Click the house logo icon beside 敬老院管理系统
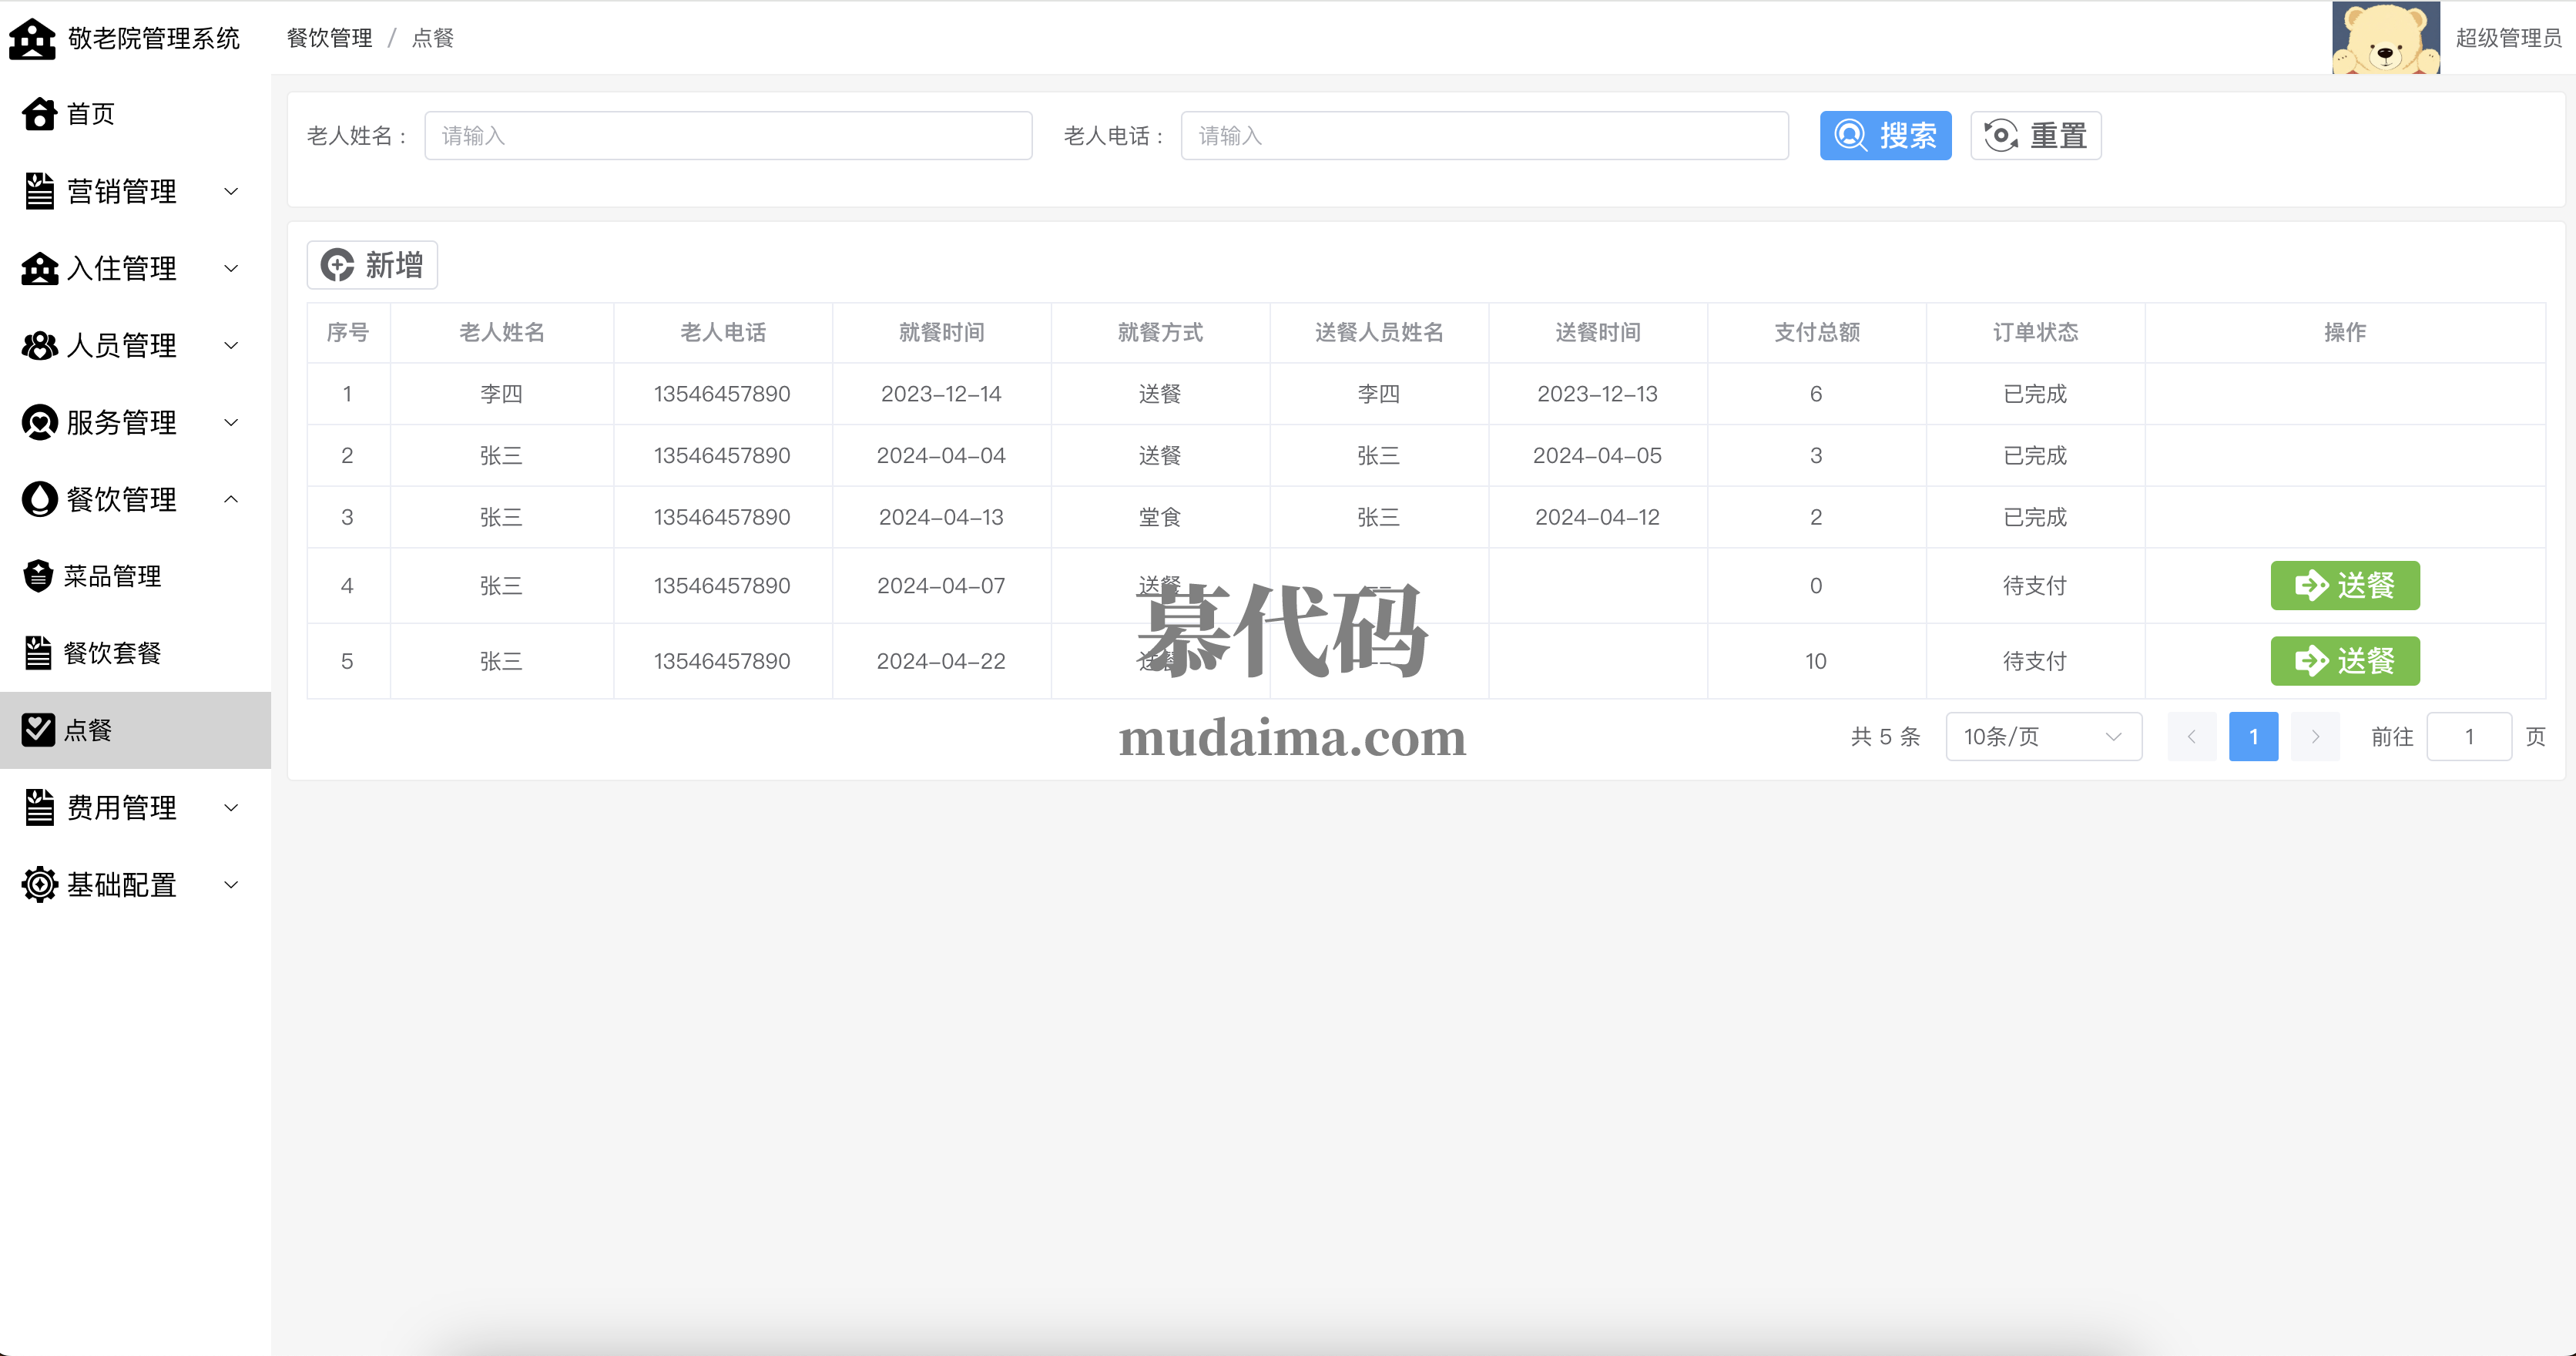 (32, 39)
